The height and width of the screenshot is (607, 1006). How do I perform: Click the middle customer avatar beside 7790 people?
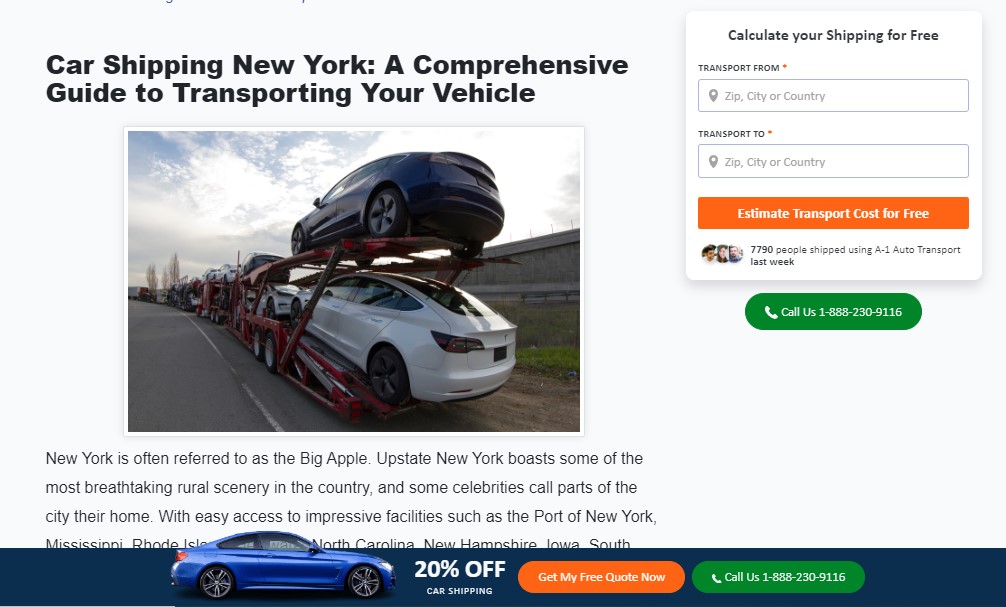[x=722, y=254]
